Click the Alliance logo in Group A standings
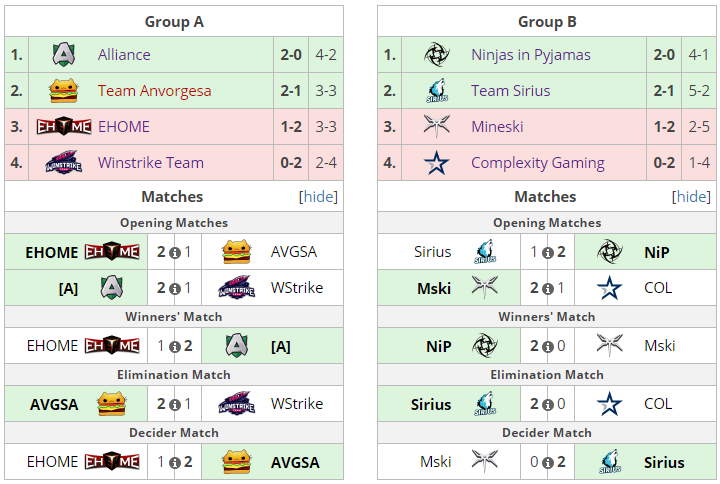 [x=64, y=55]
